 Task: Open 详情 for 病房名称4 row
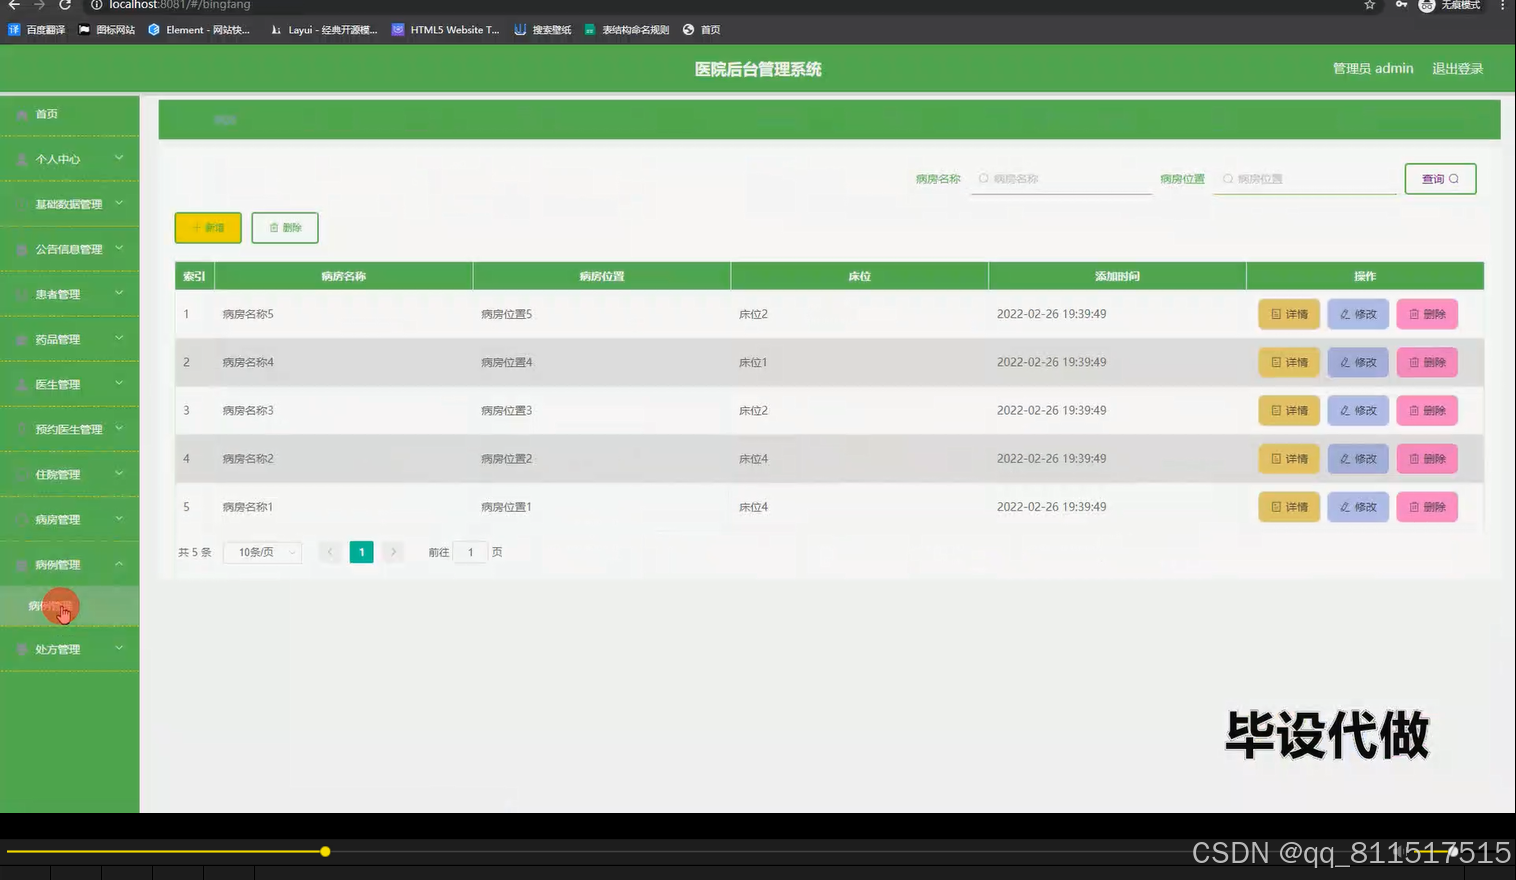pyautogui.click(x=1289, y=362)
